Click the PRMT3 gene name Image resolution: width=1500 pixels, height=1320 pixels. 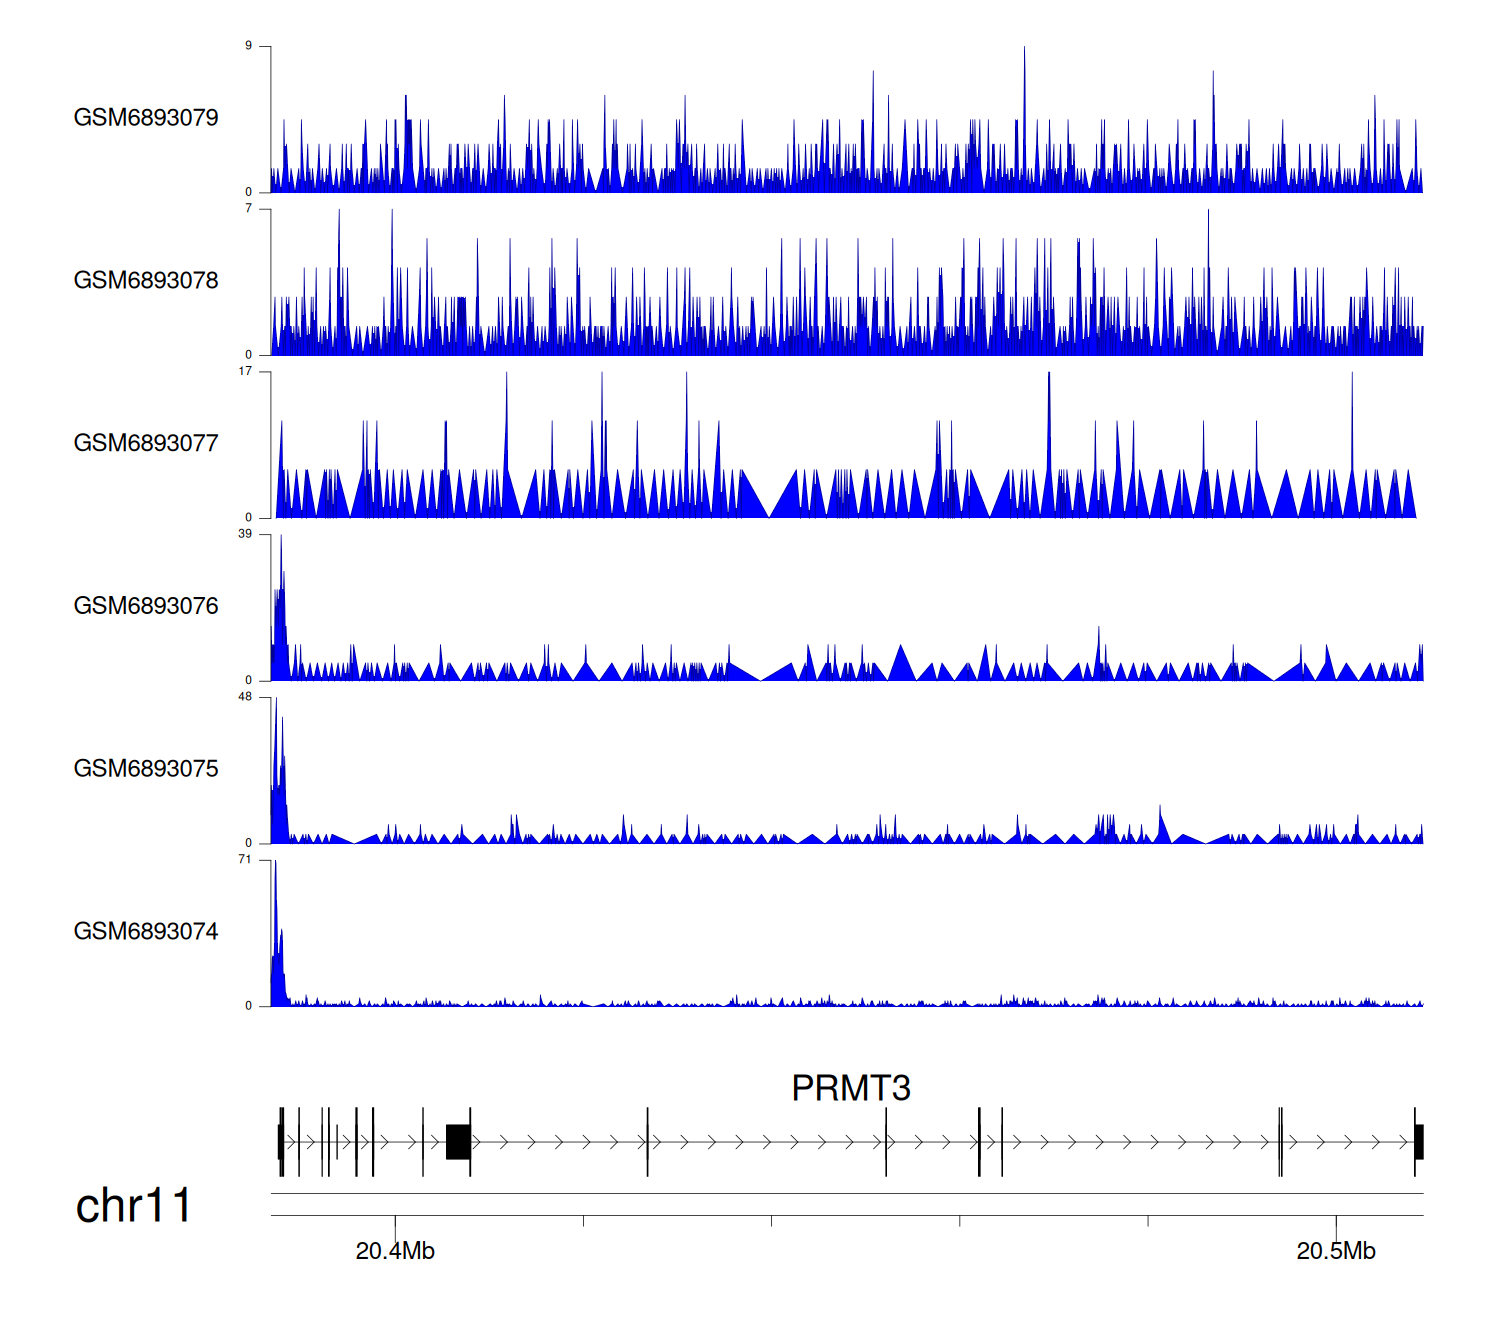pos(850,1088)
